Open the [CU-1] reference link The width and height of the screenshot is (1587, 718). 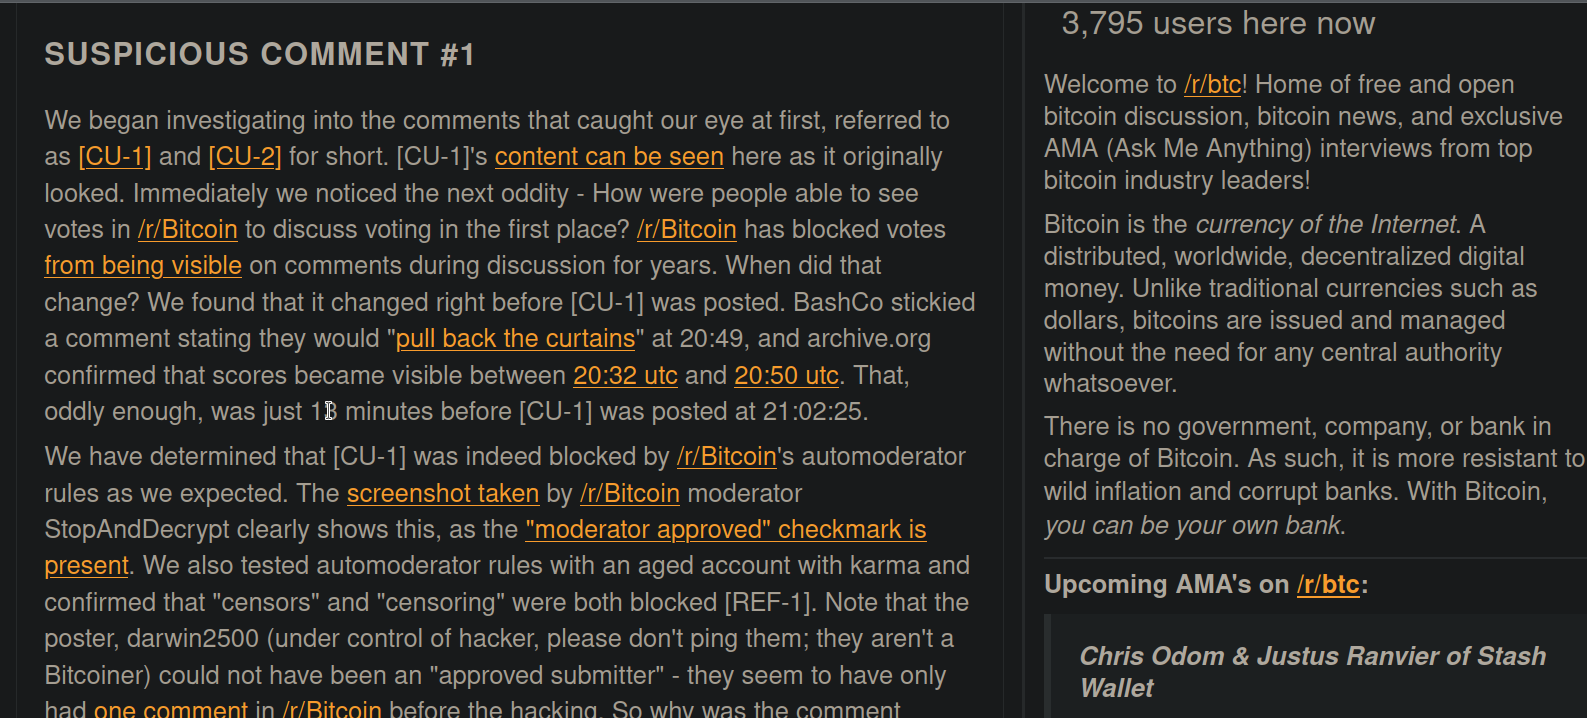115,157
